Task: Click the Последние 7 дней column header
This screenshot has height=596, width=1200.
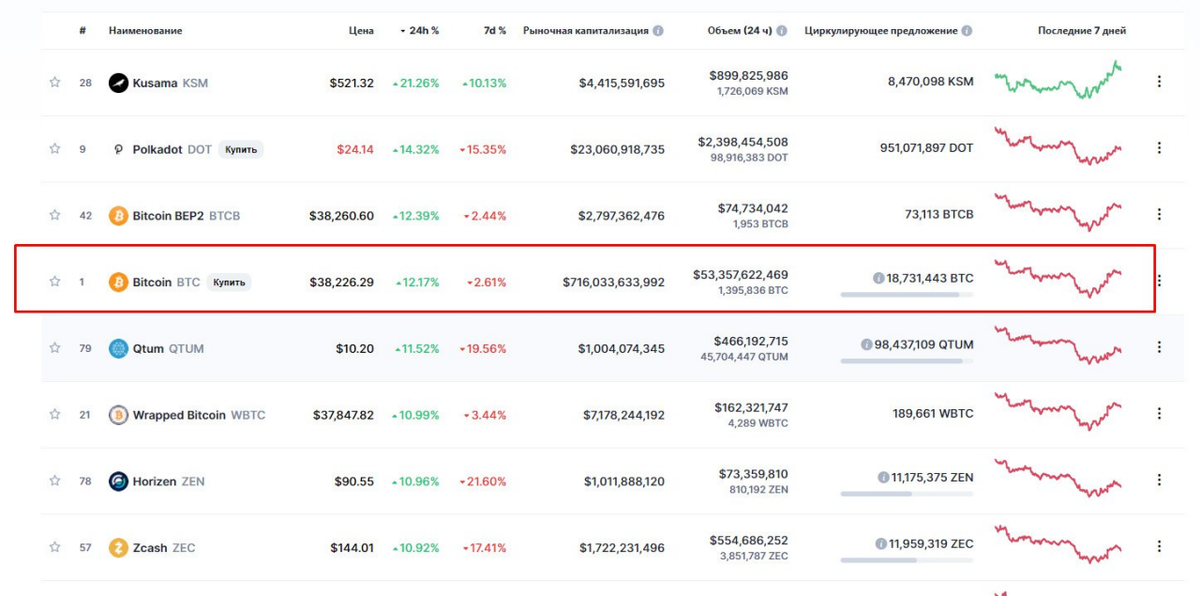Action: (x=1082, y=31)
